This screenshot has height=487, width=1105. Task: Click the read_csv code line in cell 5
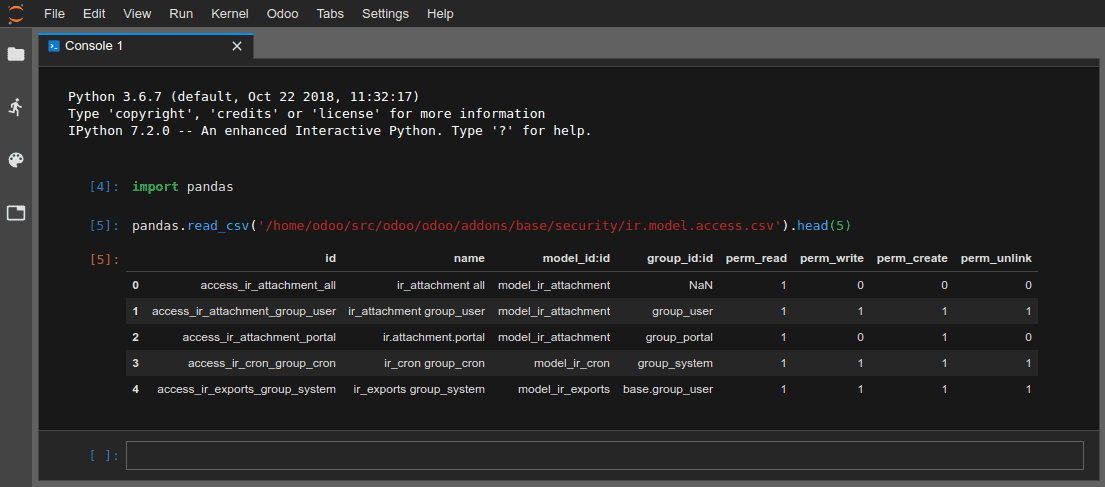click(x=491, y=226)
